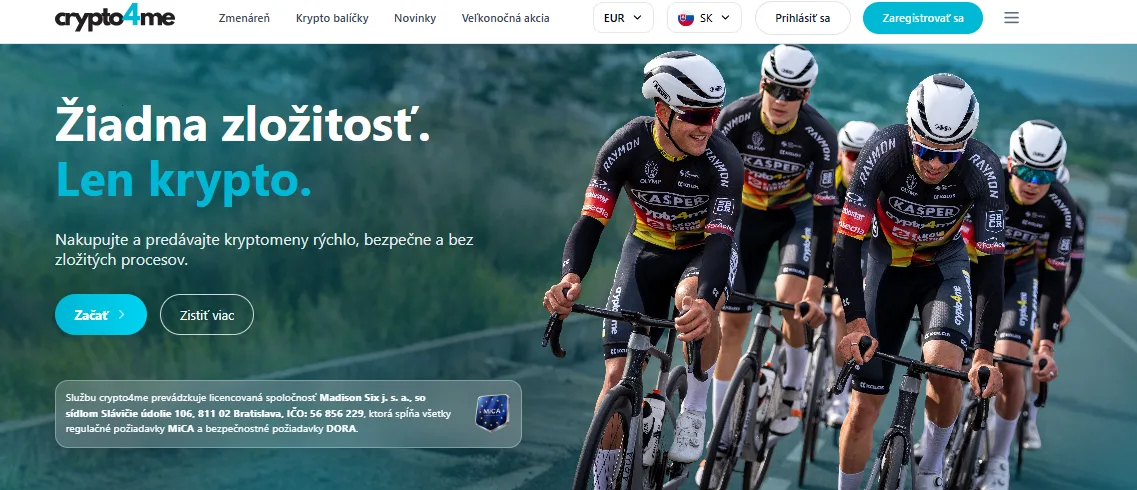The width and height of the screenshot is (1137, 490).
Task: Click the crypto4me logo
Action: (115, 18)
